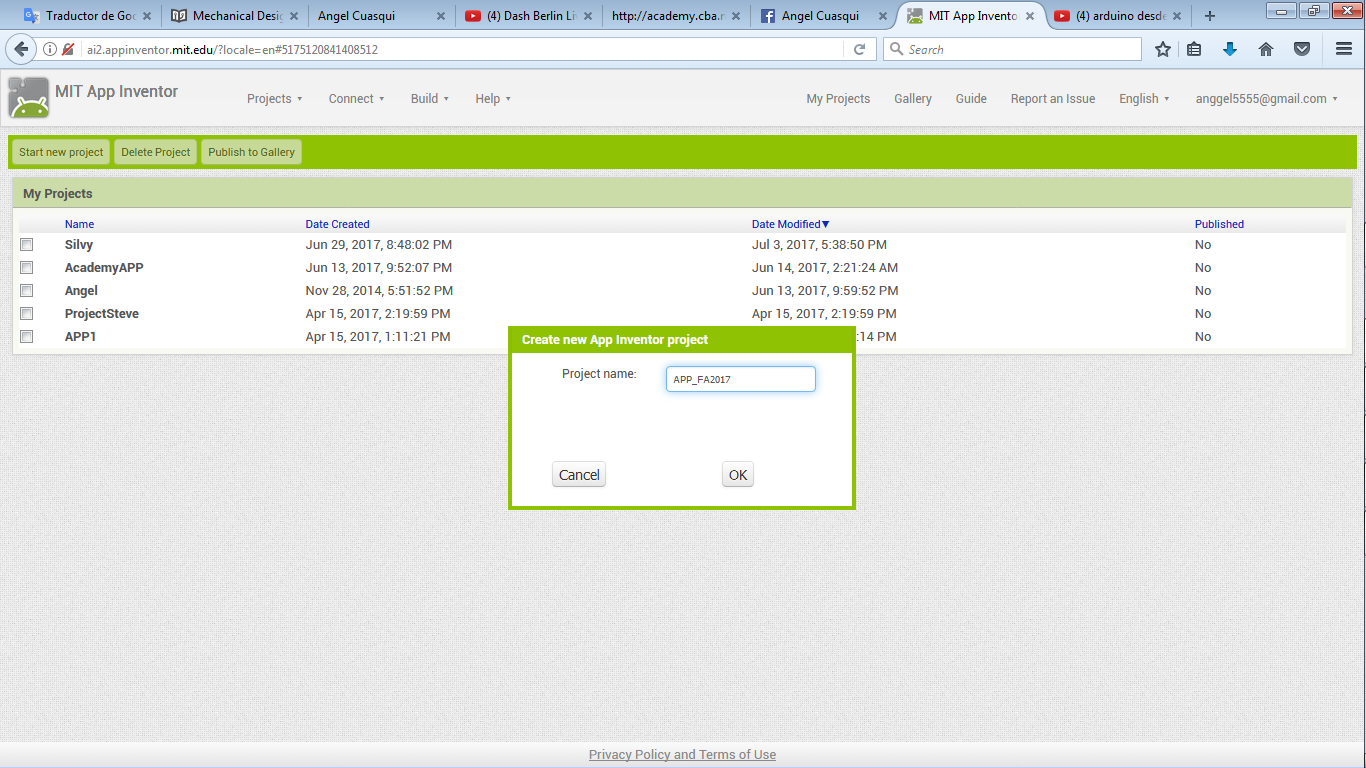Open Privacy Policy and Terms of Use
1366x768 pixels.
pyautogui.click(x=682, y=755)
